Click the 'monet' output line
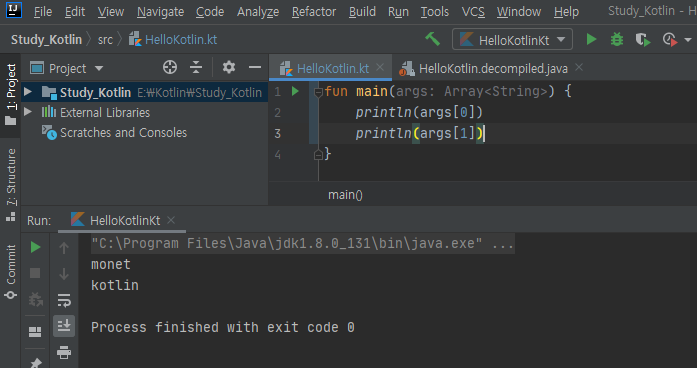The height and width of the screenshot is (368, 697). pyautogui.click(x=111, y=264)
